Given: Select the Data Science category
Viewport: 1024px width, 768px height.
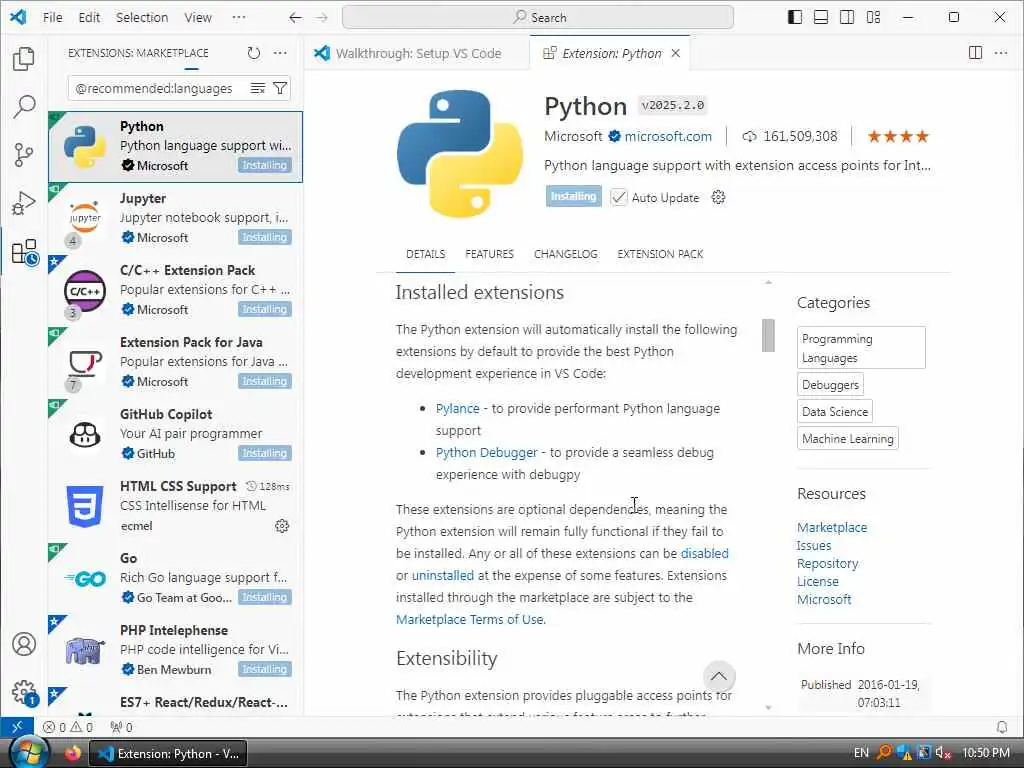Looking at the screenshot, I should [x=835, y=411].
